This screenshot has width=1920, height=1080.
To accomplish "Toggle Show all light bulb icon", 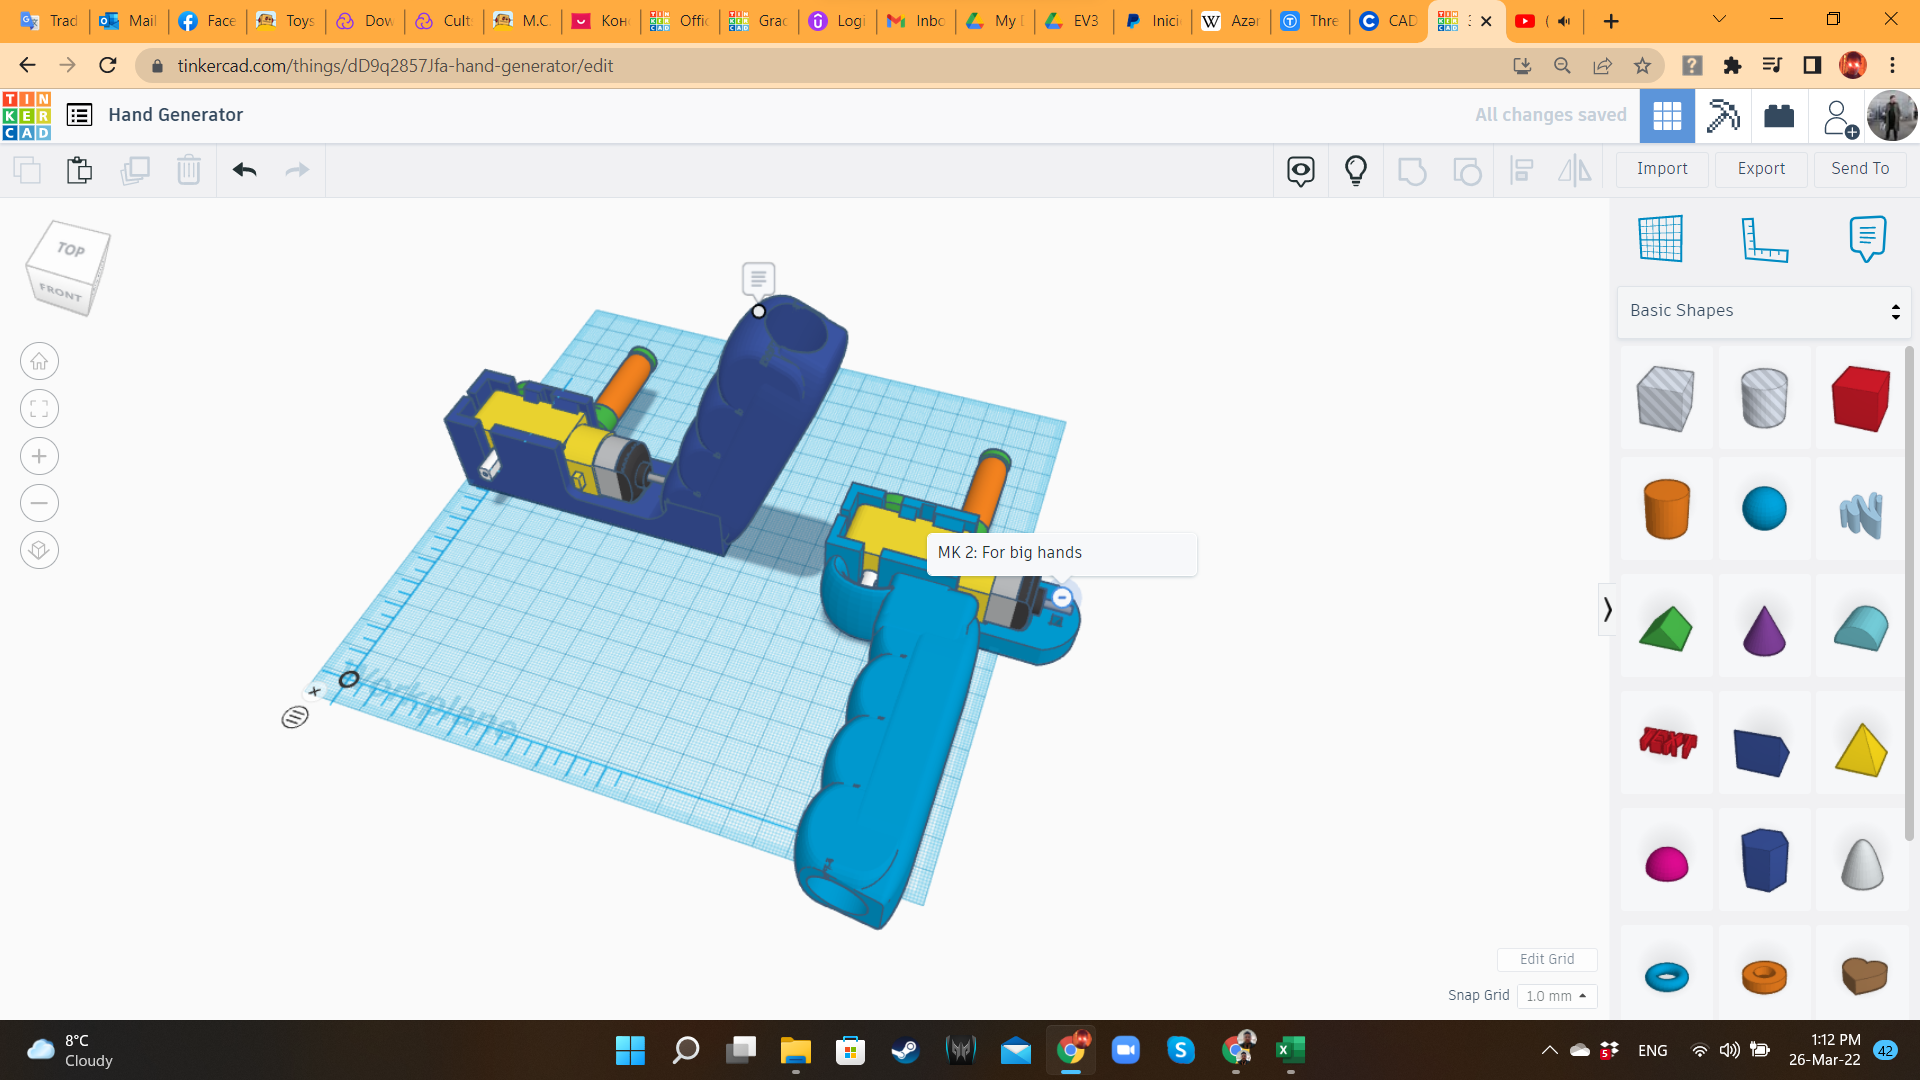I will point(1356,170).
